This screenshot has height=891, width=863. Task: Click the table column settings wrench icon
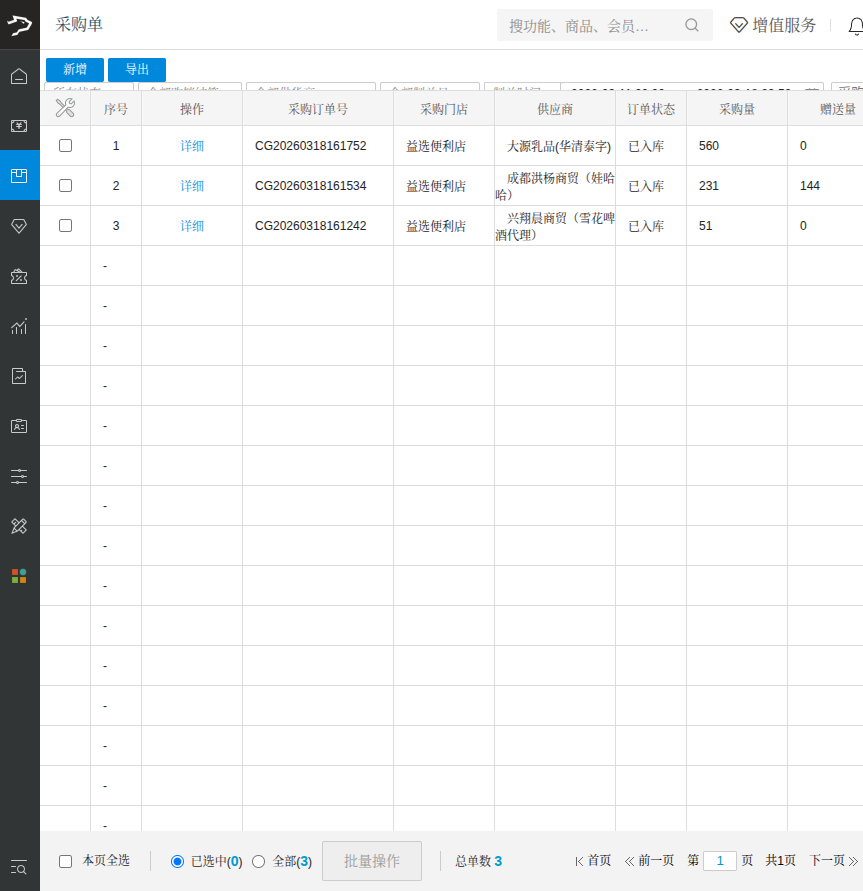pos(65,108)
